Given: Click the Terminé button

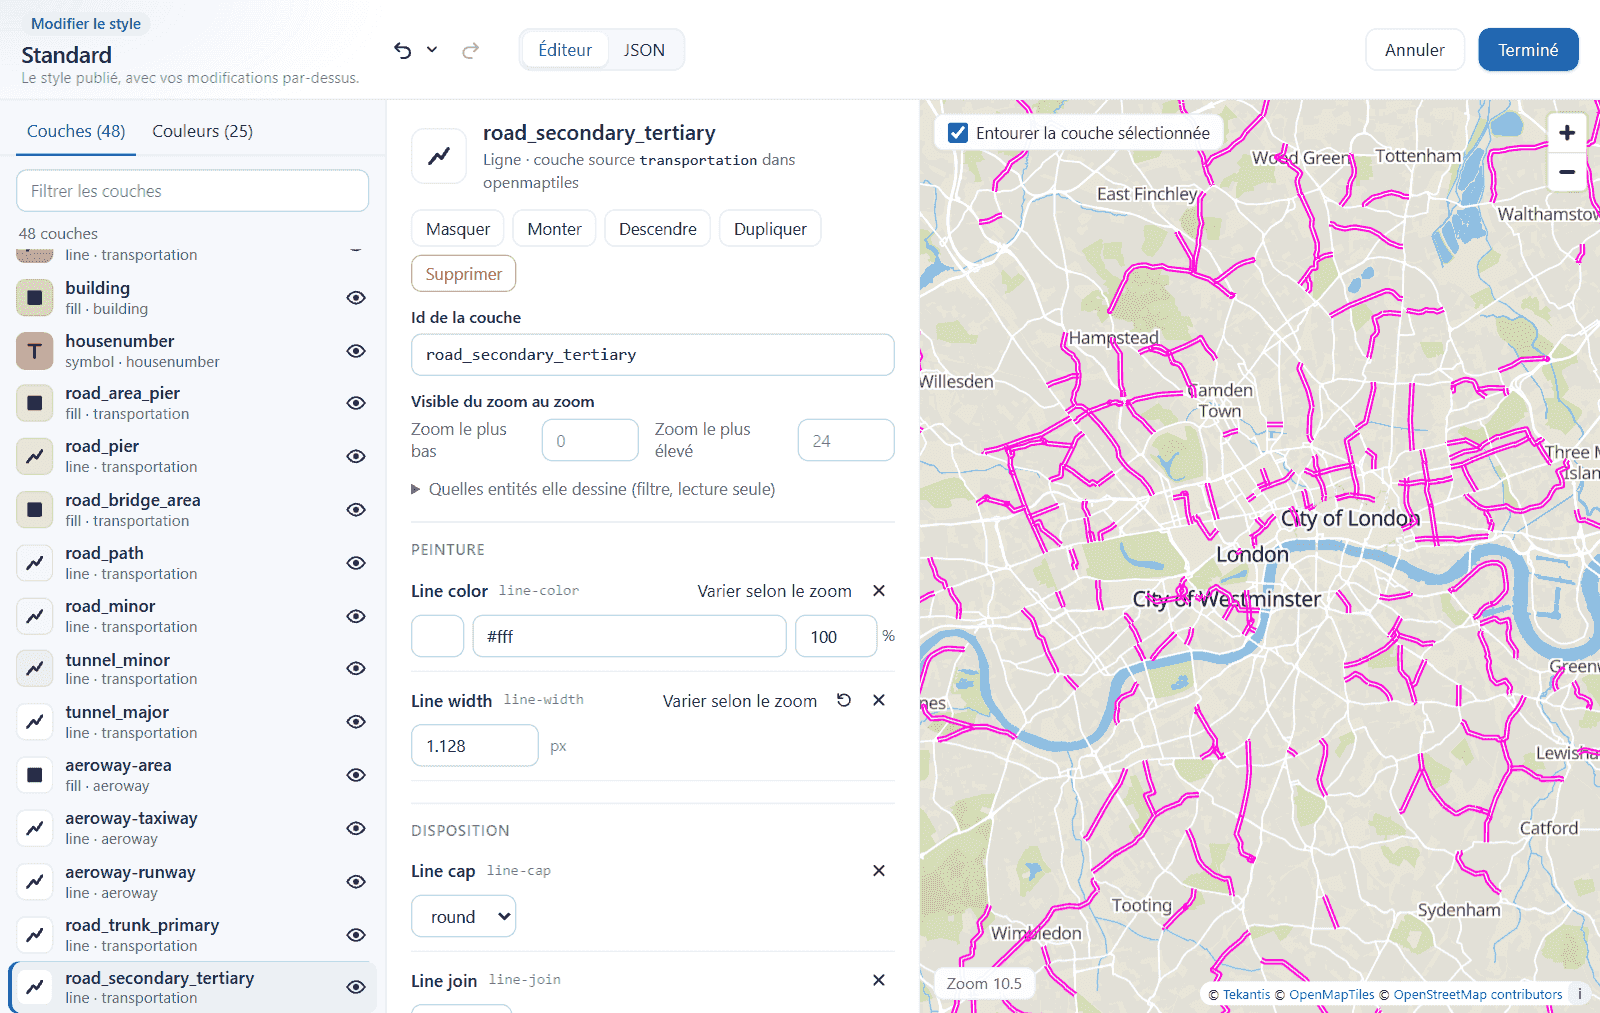Looking at the screenshot, I should [x=1528, y=50].
